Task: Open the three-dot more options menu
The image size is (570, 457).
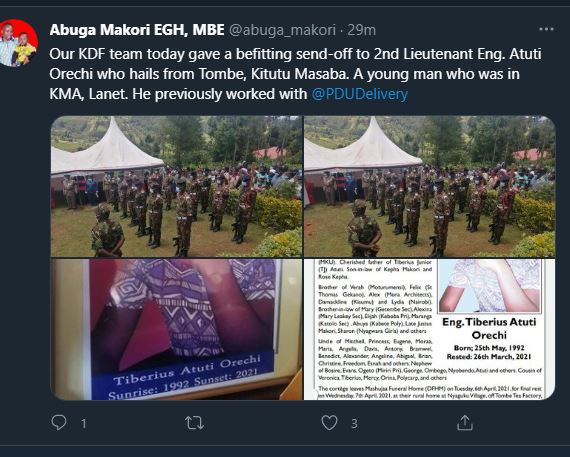Action: point(546,29)
